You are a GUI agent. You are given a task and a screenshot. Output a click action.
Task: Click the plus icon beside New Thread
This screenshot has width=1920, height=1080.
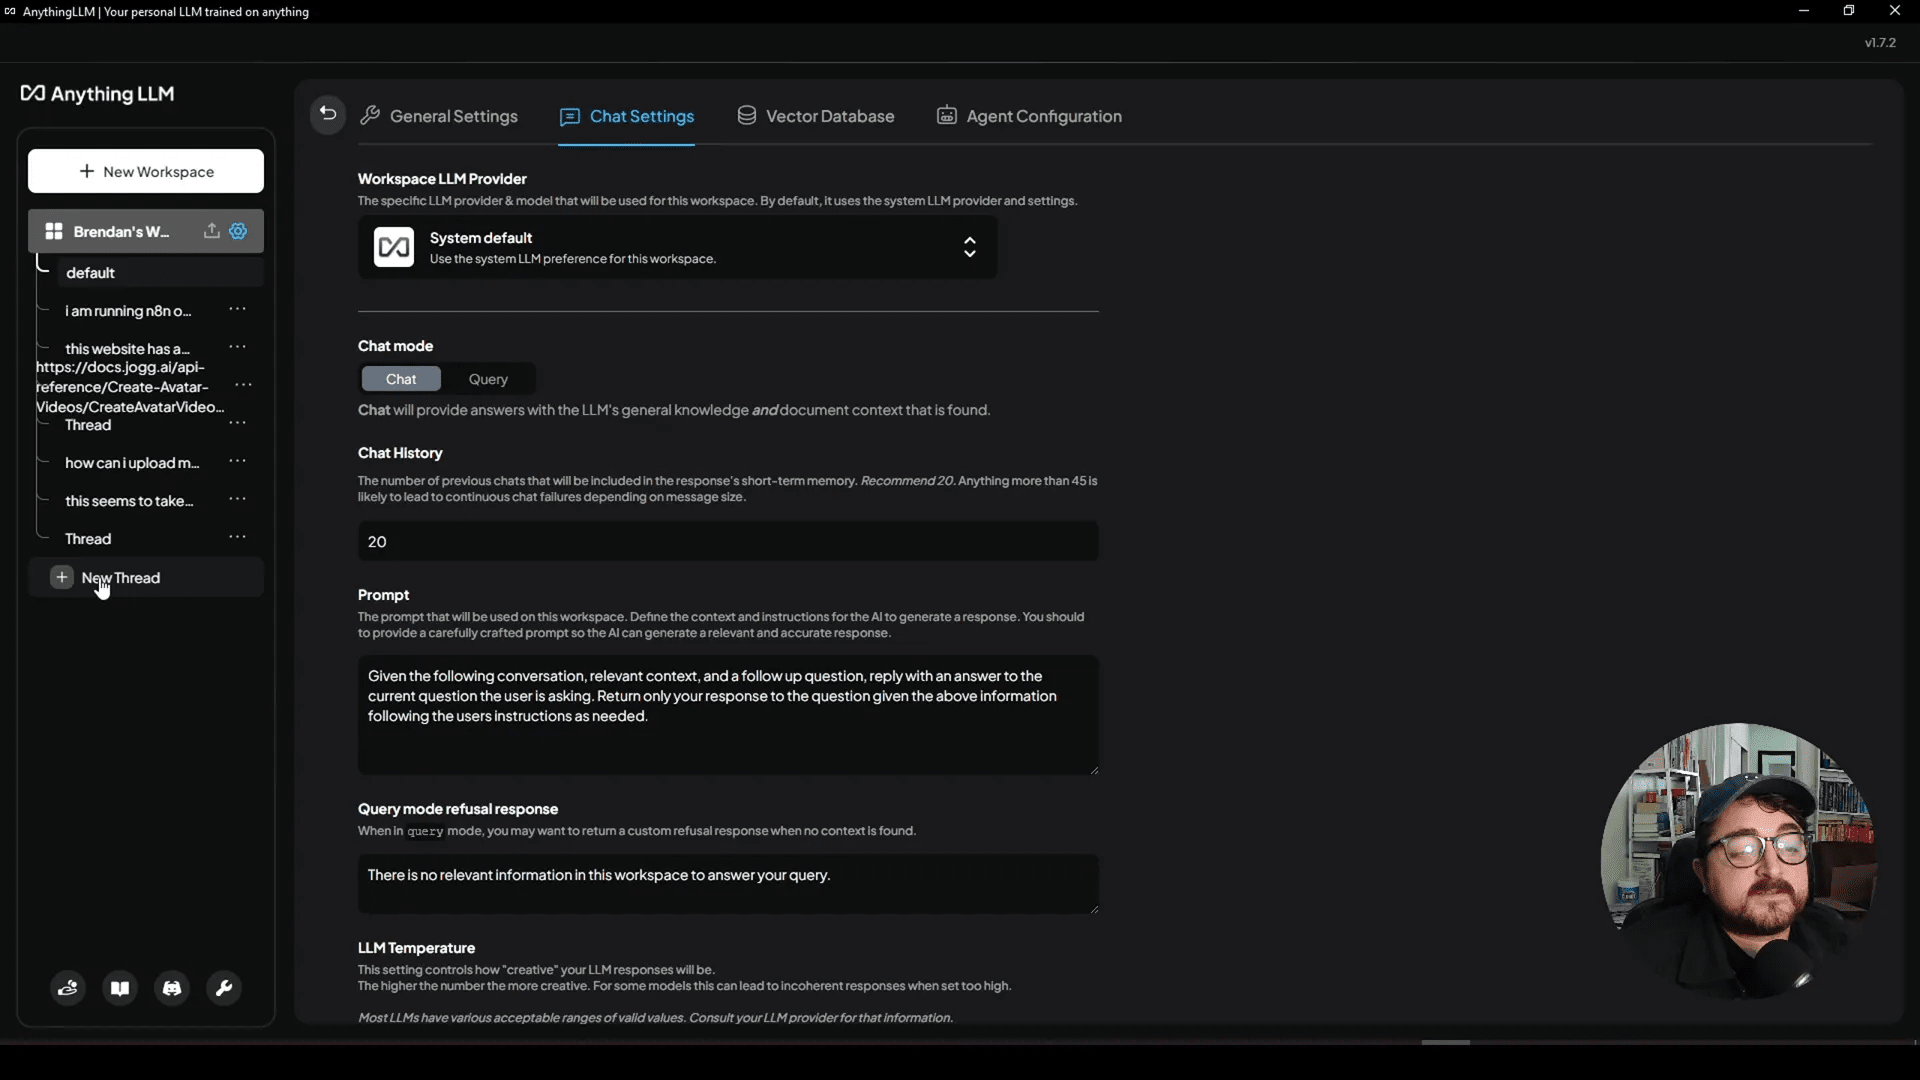tap(62, 577)
